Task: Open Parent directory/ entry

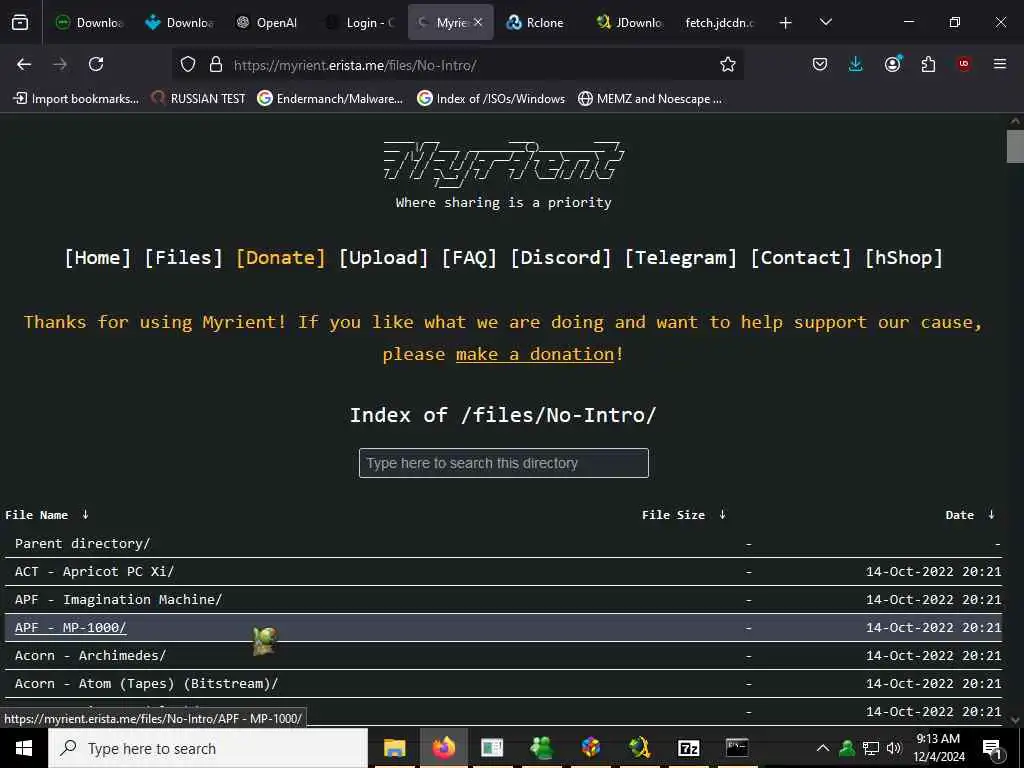Action: coord(82,543)
